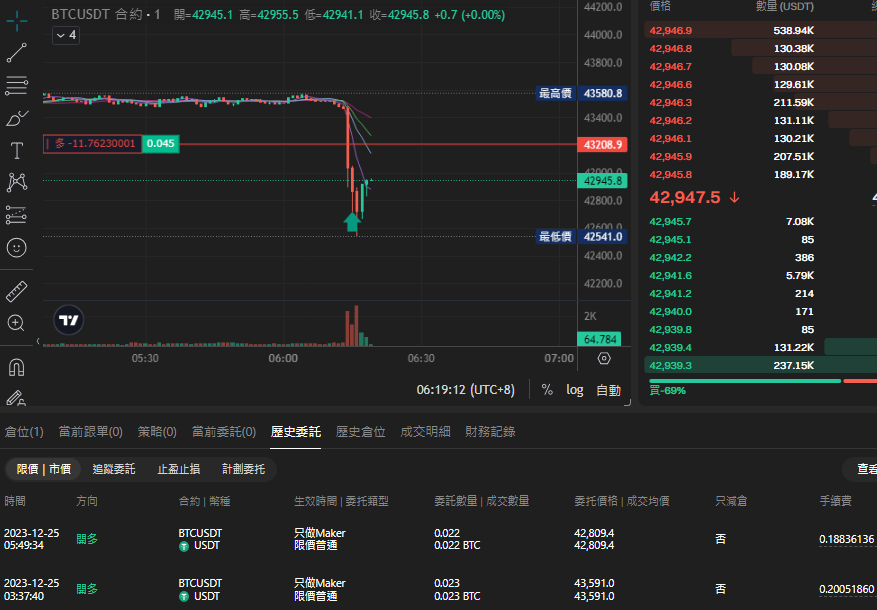
Task: Open the 策略(0) tab
Action: pyautogui.click(x=157, y=432)
